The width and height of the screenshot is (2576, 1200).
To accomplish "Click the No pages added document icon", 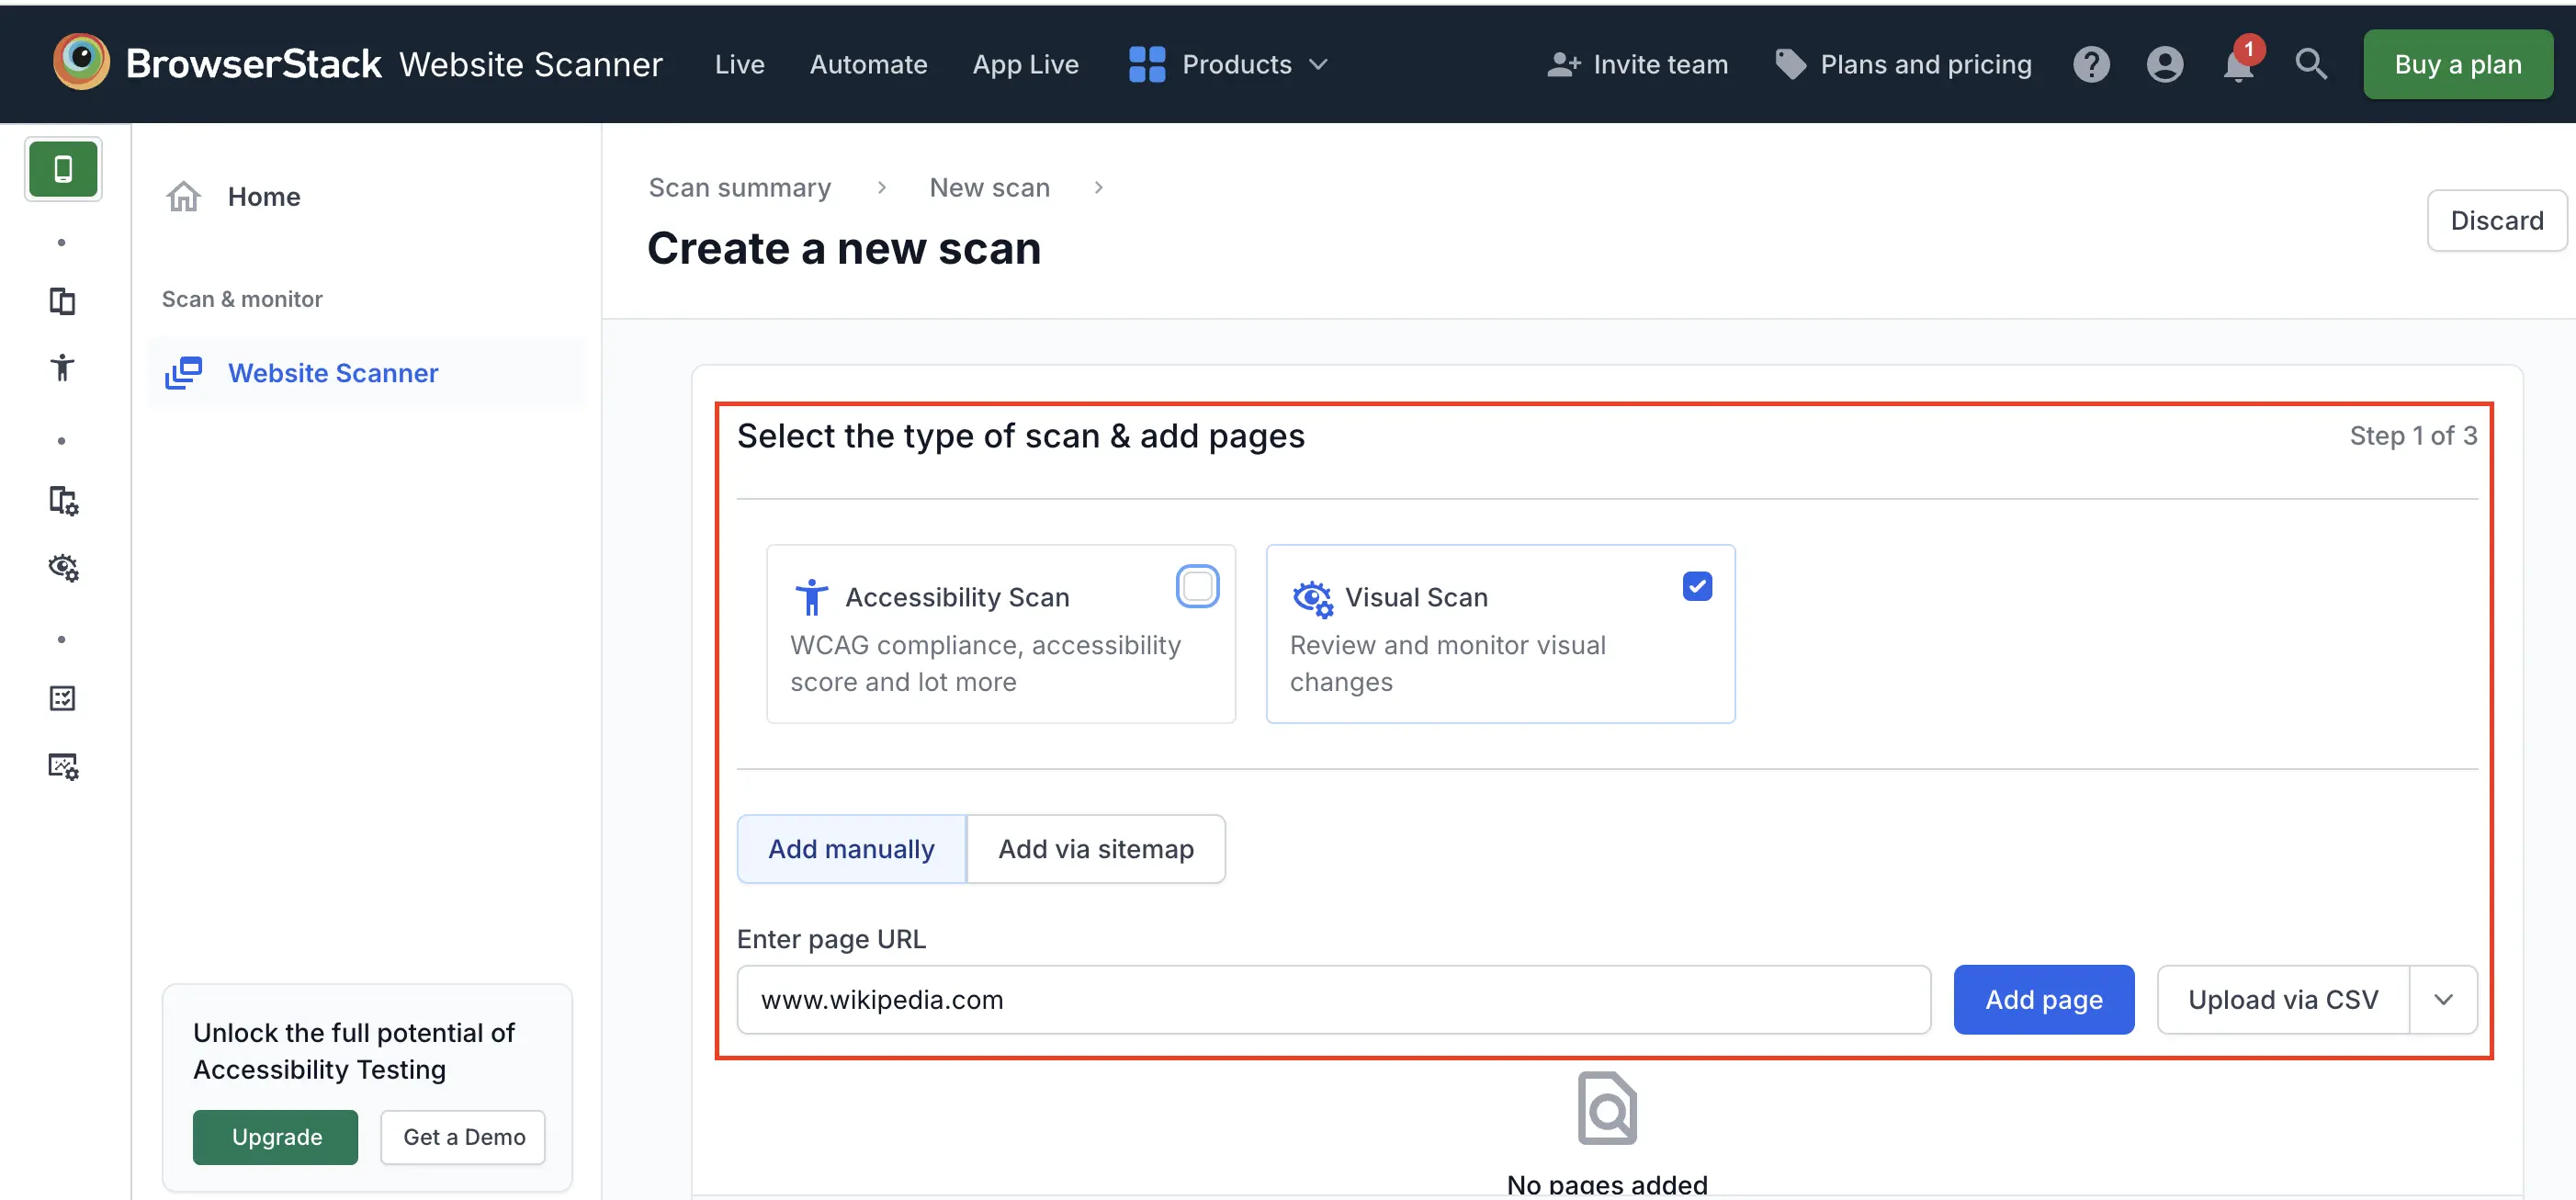I will pyautogui.click(x=1607, y=1108).
